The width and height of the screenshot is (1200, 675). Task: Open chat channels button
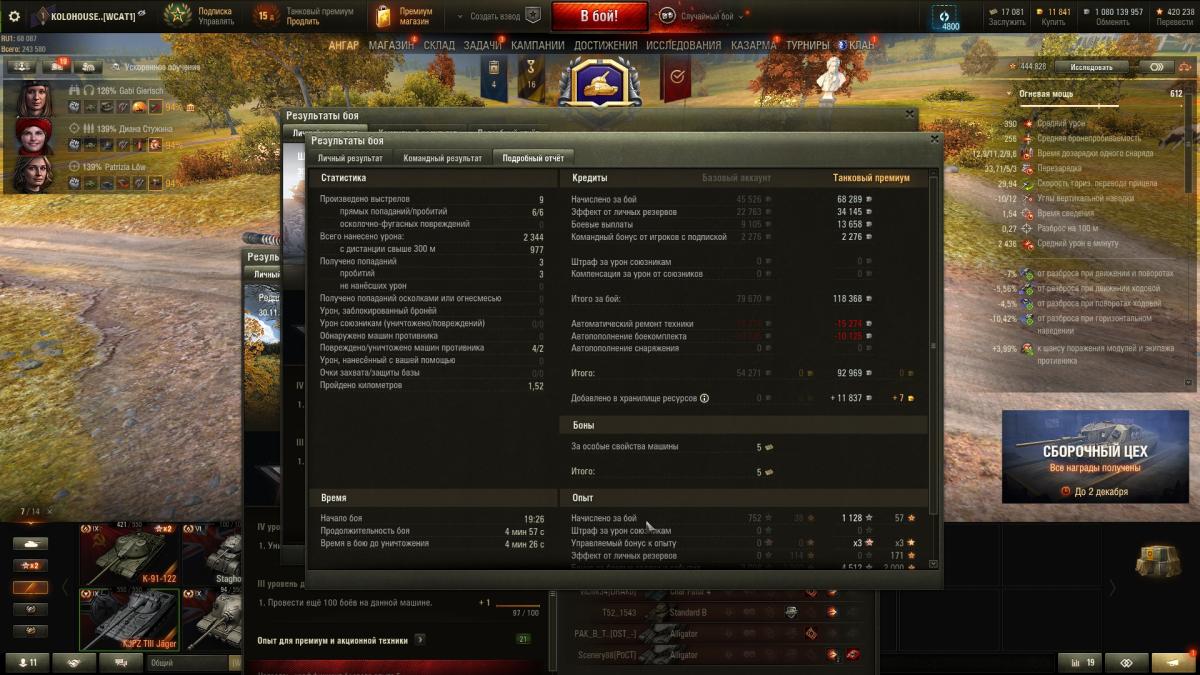[x=121, y=663]
